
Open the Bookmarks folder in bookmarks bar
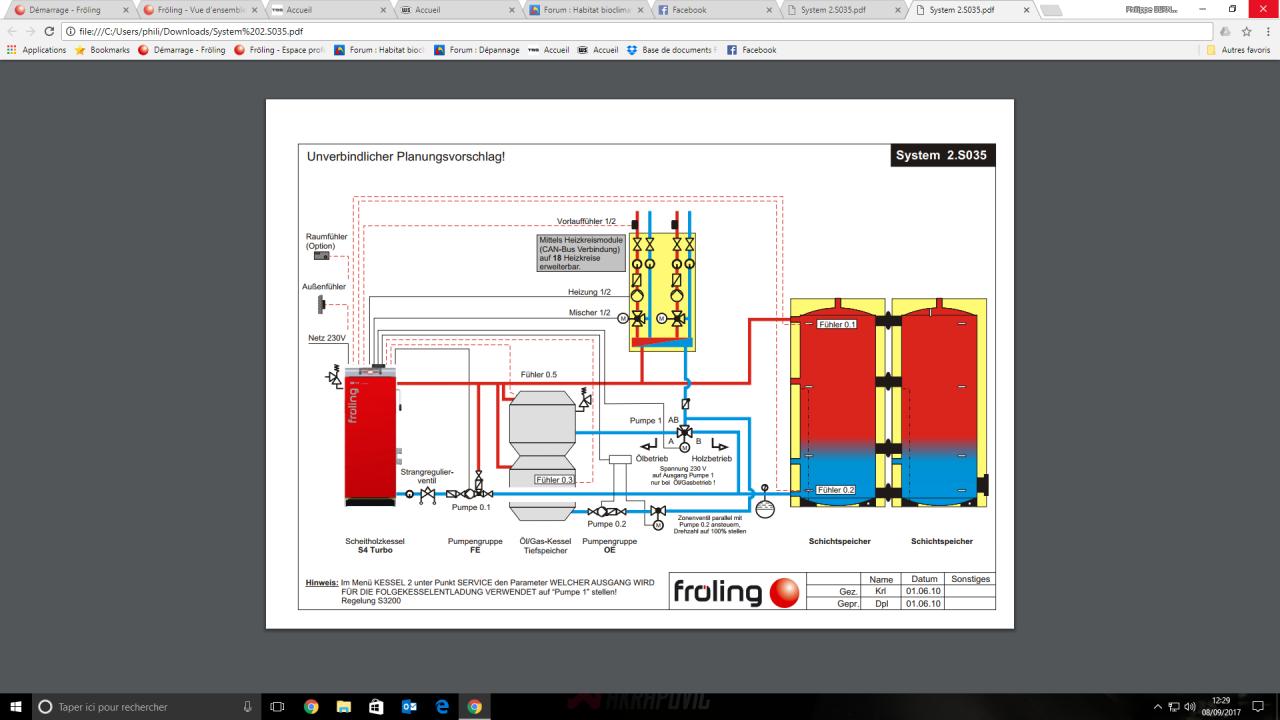pos(102,50)
